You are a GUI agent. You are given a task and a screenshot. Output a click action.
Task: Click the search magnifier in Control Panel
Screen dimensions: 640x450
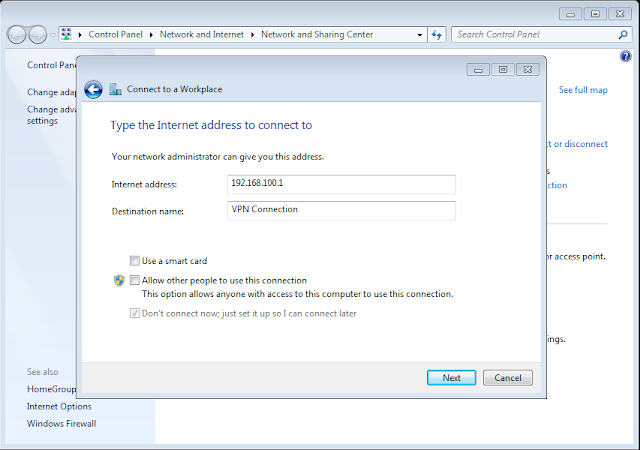tap(623, 35)
